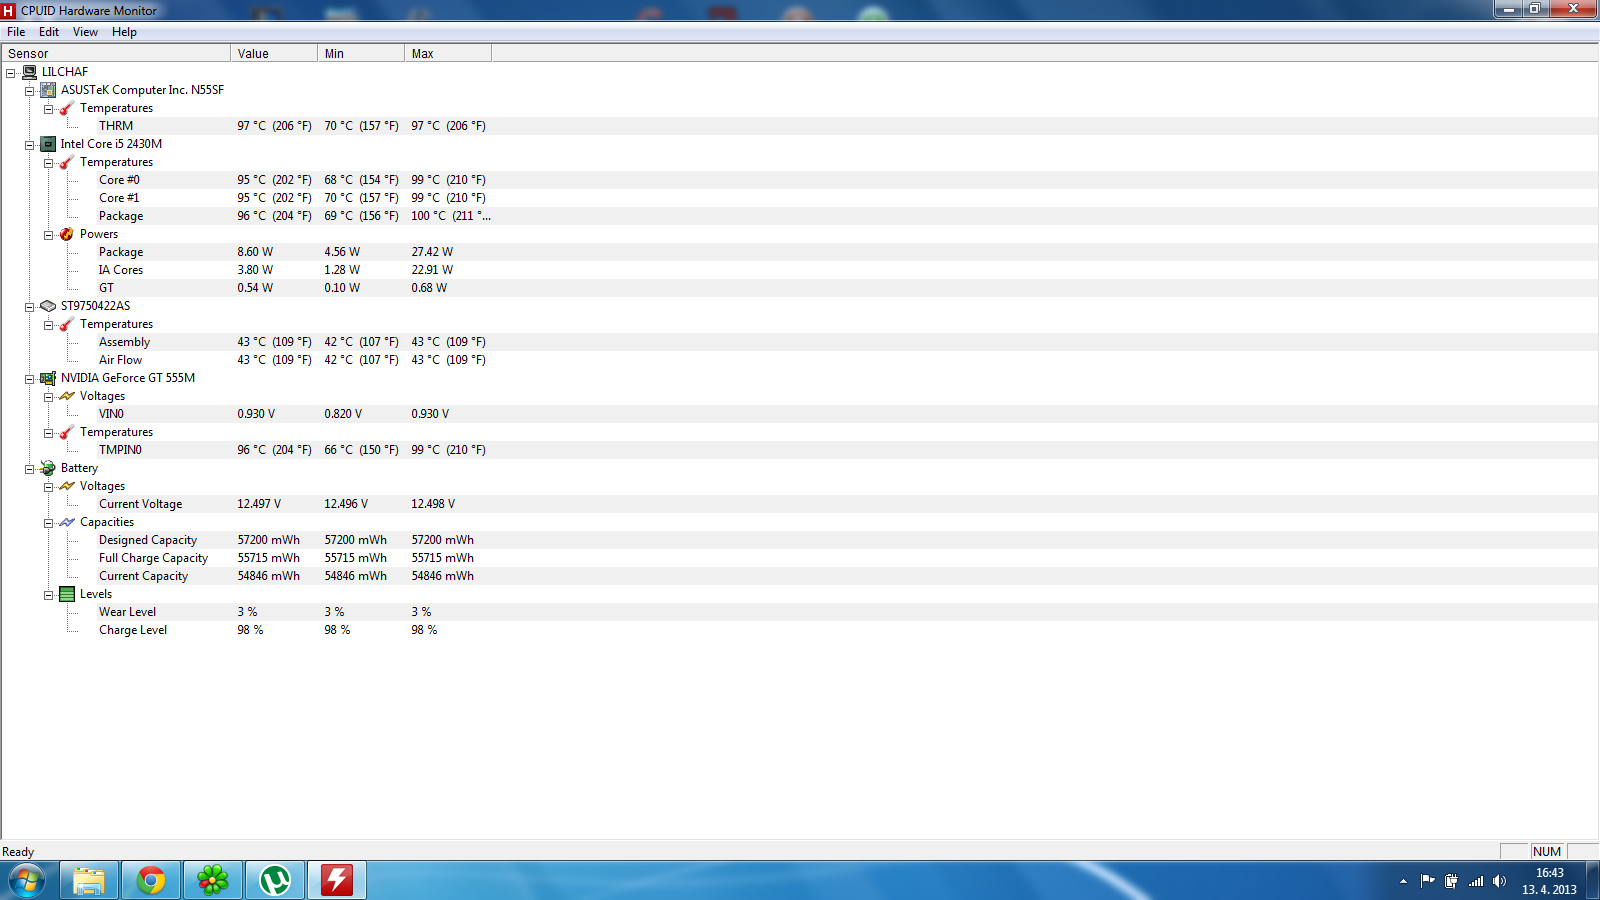
Task: Collapse the ST9750422AS node
Action: tap(30, 307)
